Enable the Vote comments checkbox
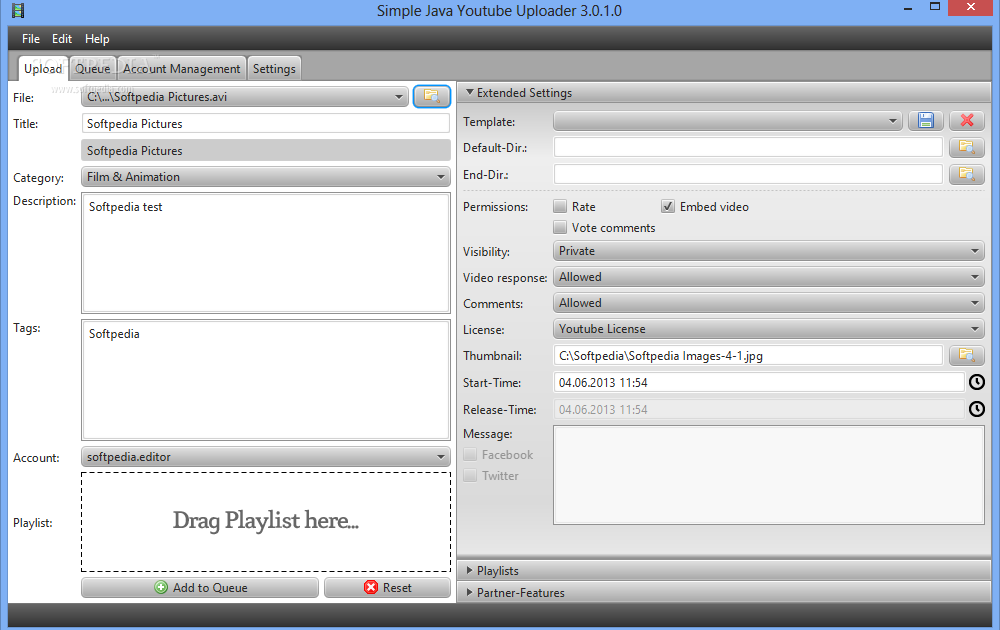The image size is (1000, 630). point(560,227)
